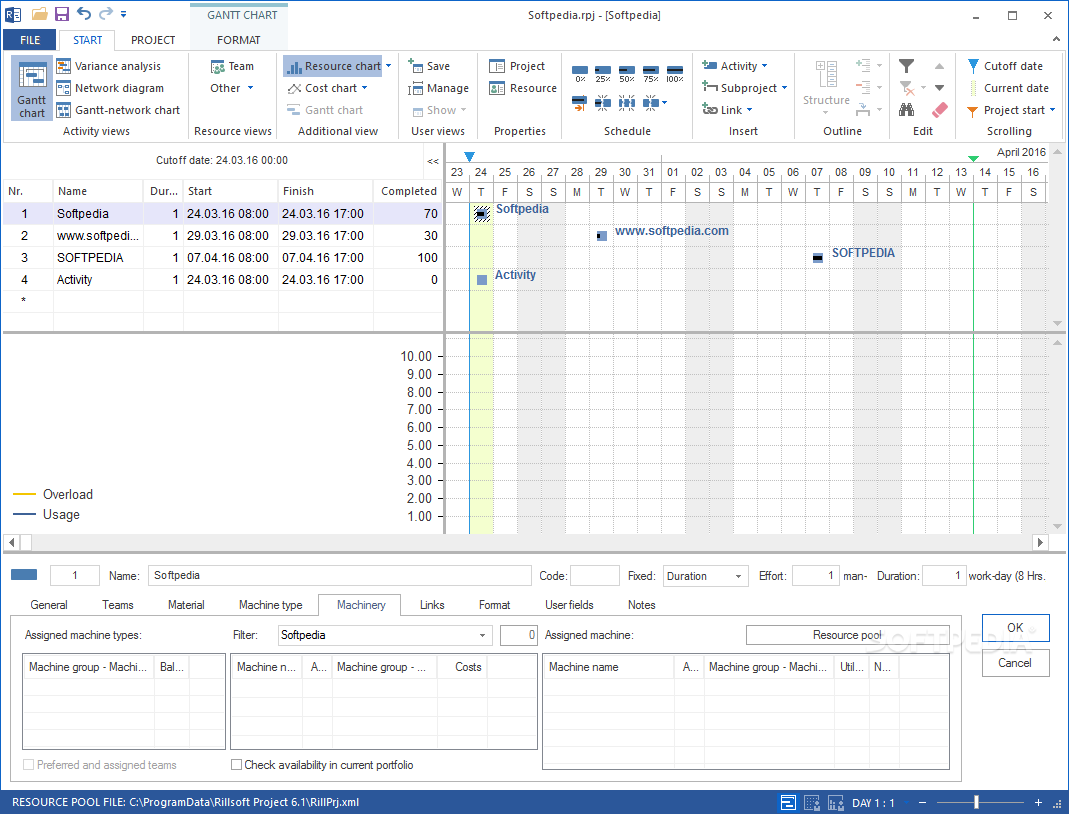
Task: Expand the Other resource views menu
Action: pos(232,88)
